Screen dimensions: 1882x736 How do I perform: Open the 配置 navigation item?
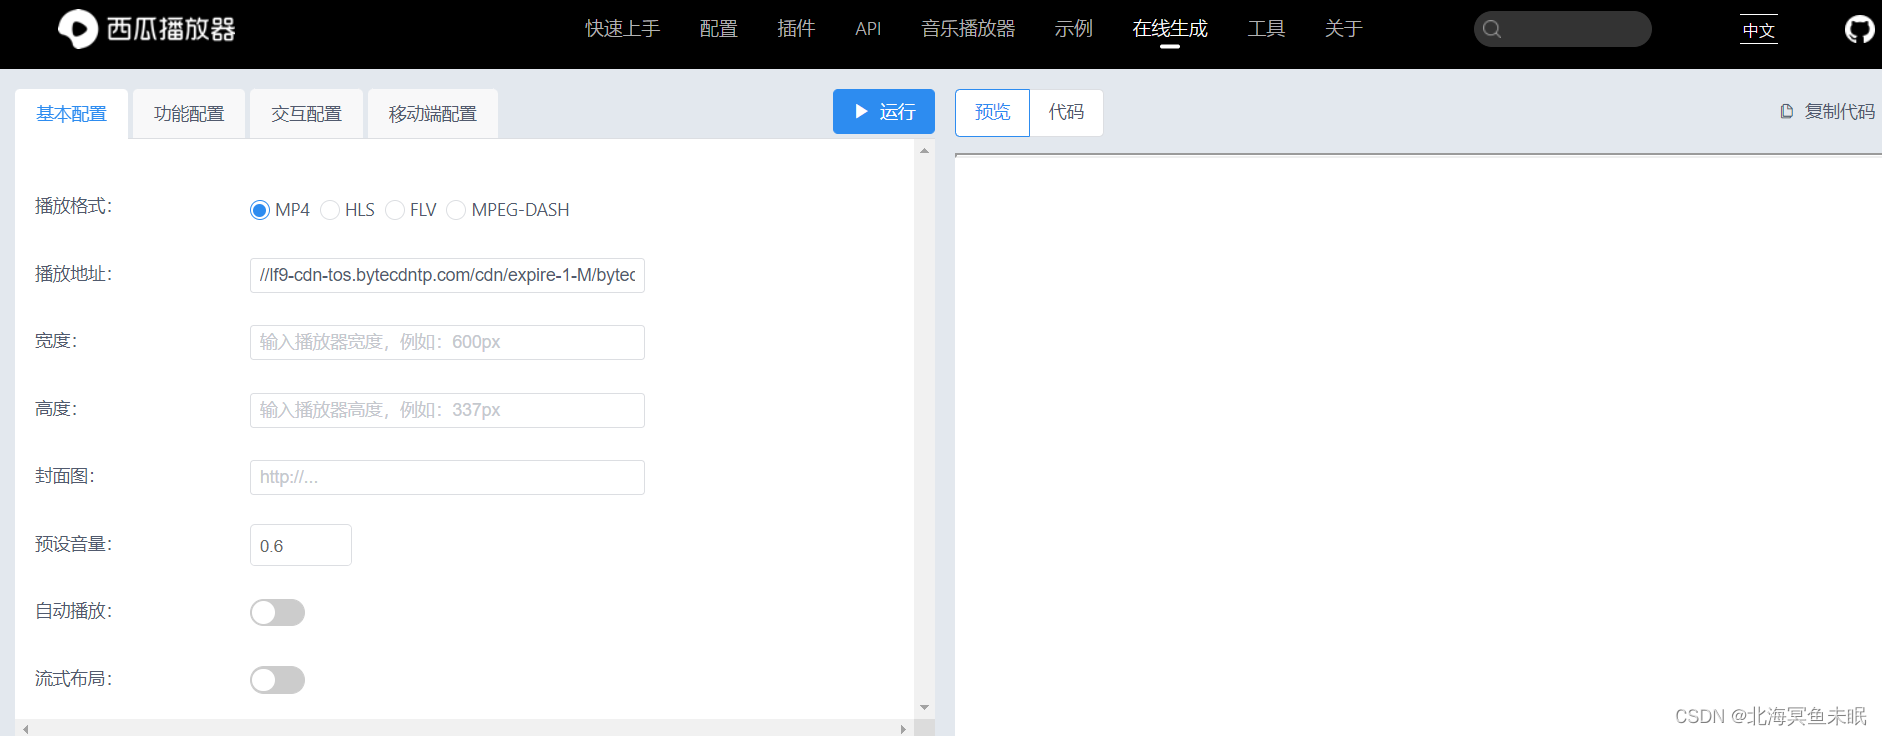coord(719,29)
